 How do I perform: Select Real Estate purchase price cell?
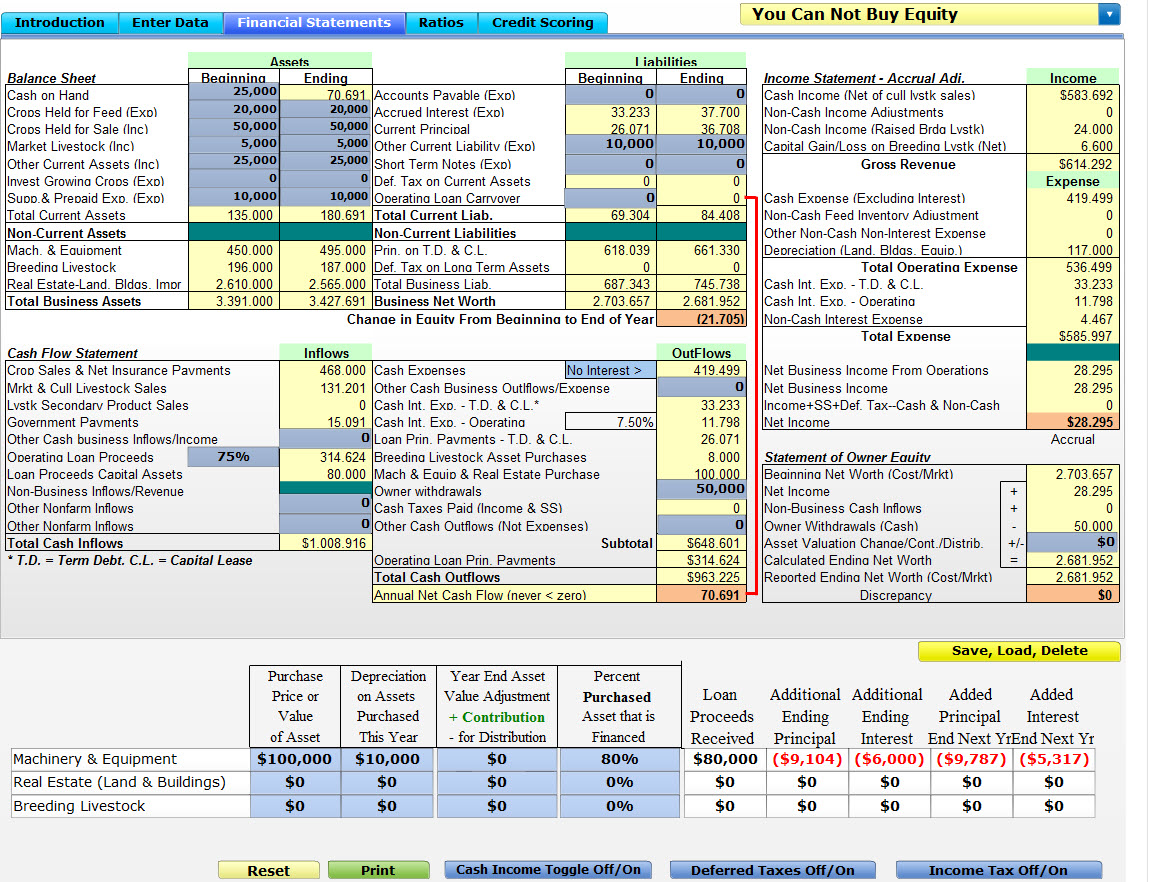point(293,783)
